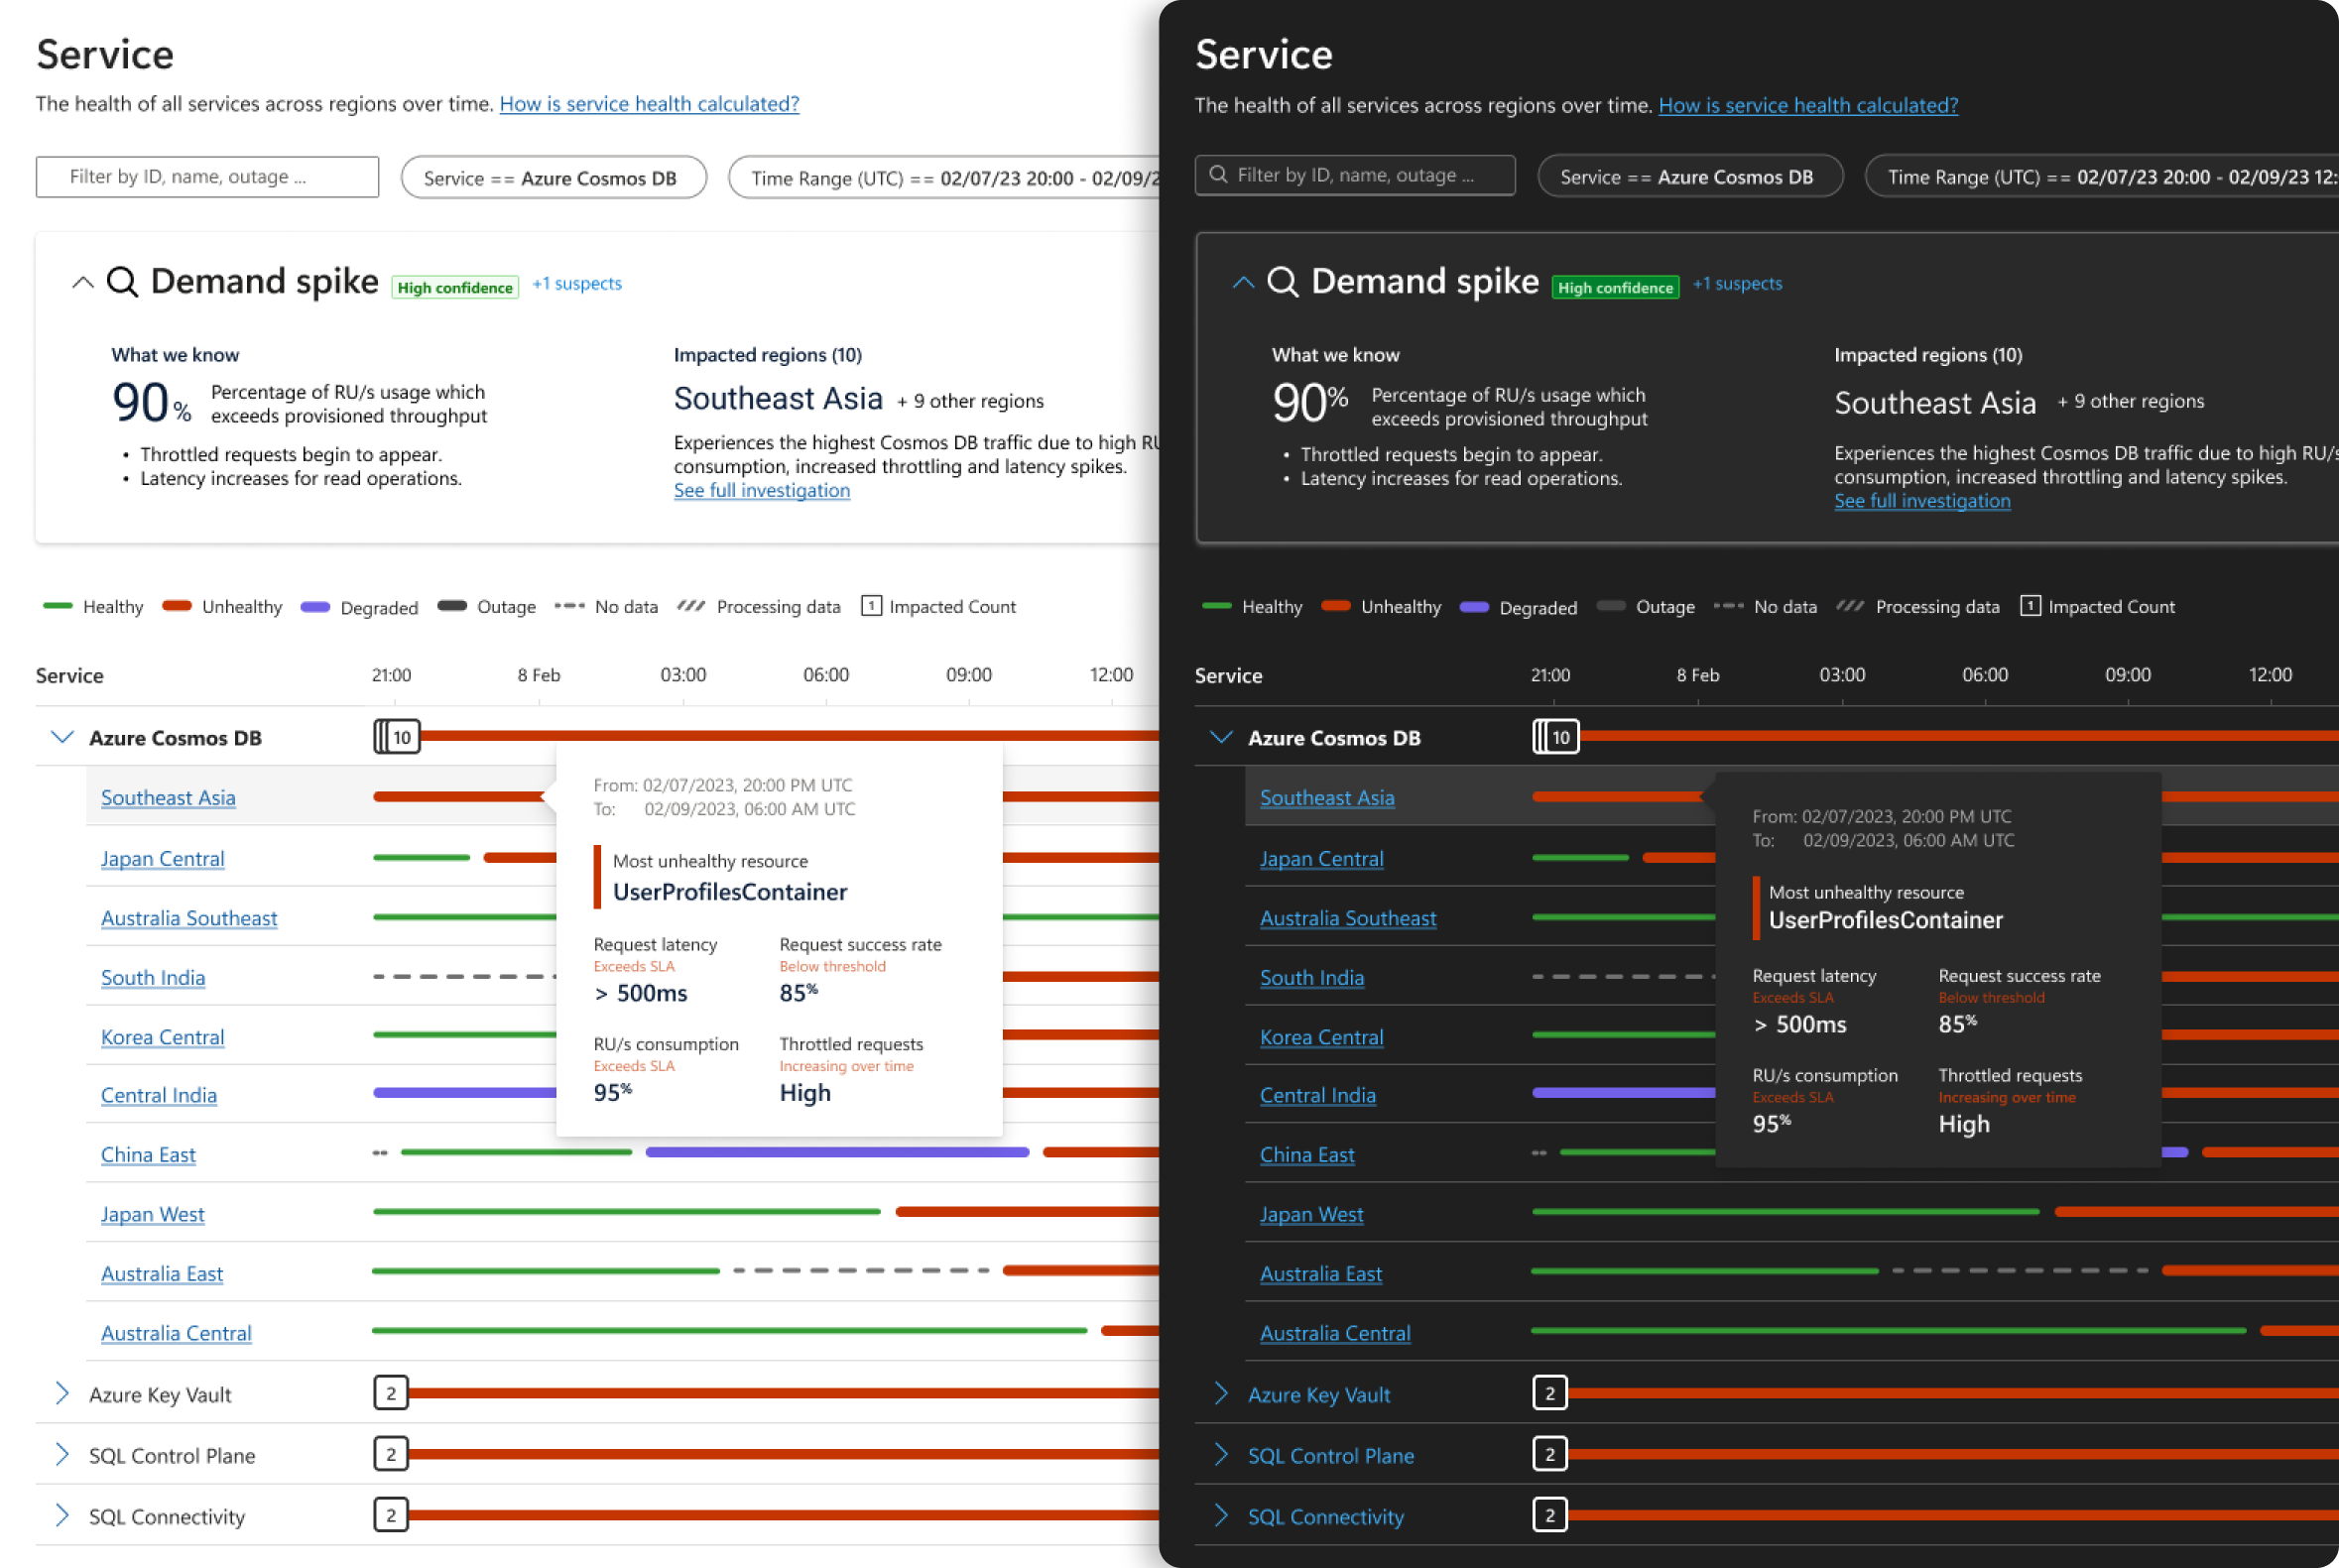This screenshot has width=2339, height=1568.
Task: Click Australia East dashed no-data segment, light panel
Action: pyautogui.click(x=861, y=1271)
